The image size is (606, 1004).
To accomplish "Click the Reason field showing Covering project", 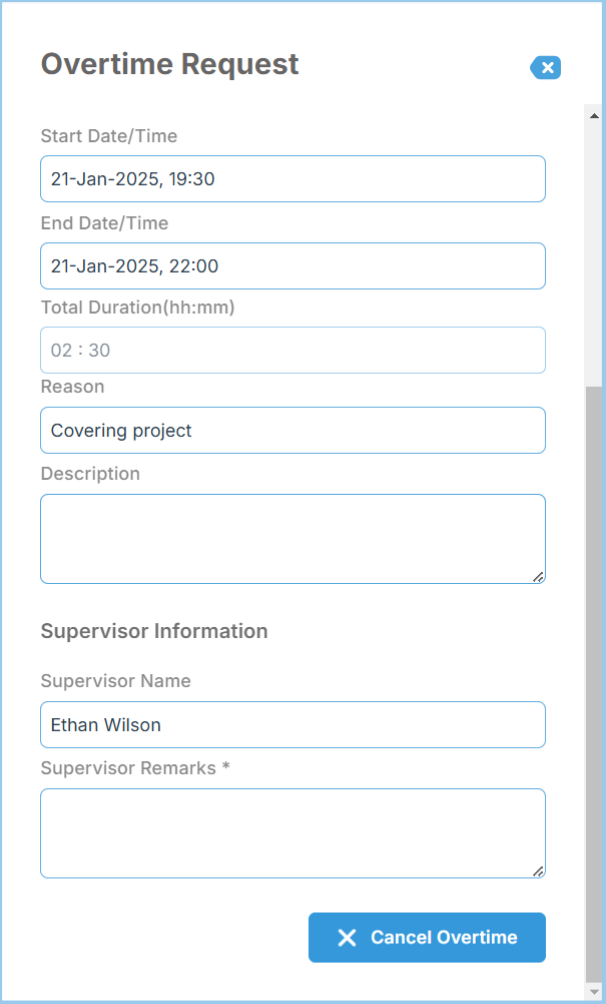I will coord(293,430).
